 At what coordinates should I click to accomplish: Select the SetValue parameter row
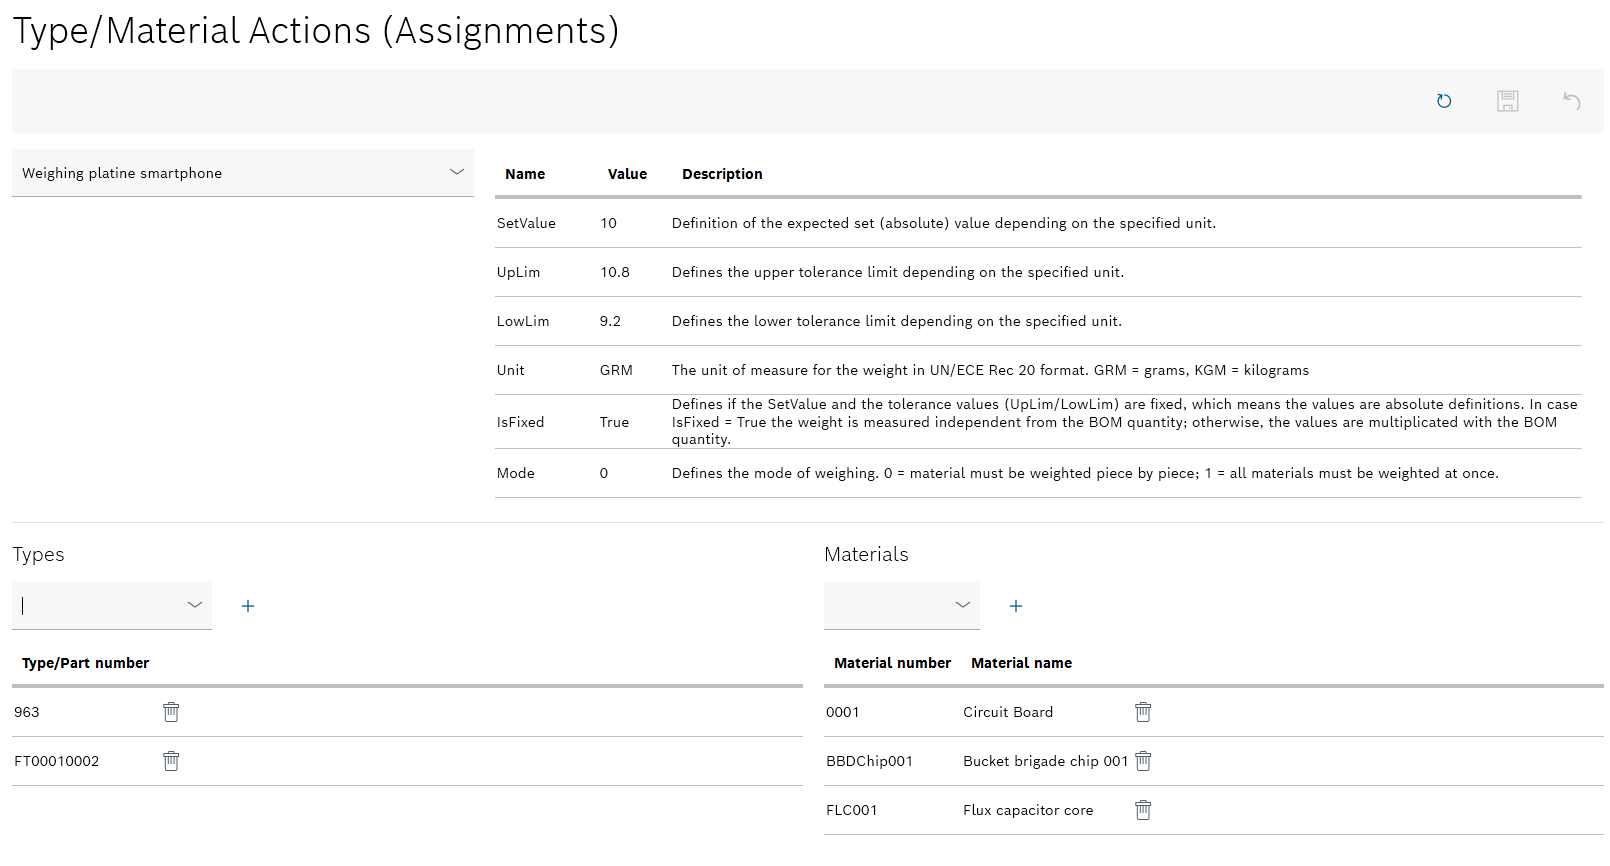click(526, 223)
